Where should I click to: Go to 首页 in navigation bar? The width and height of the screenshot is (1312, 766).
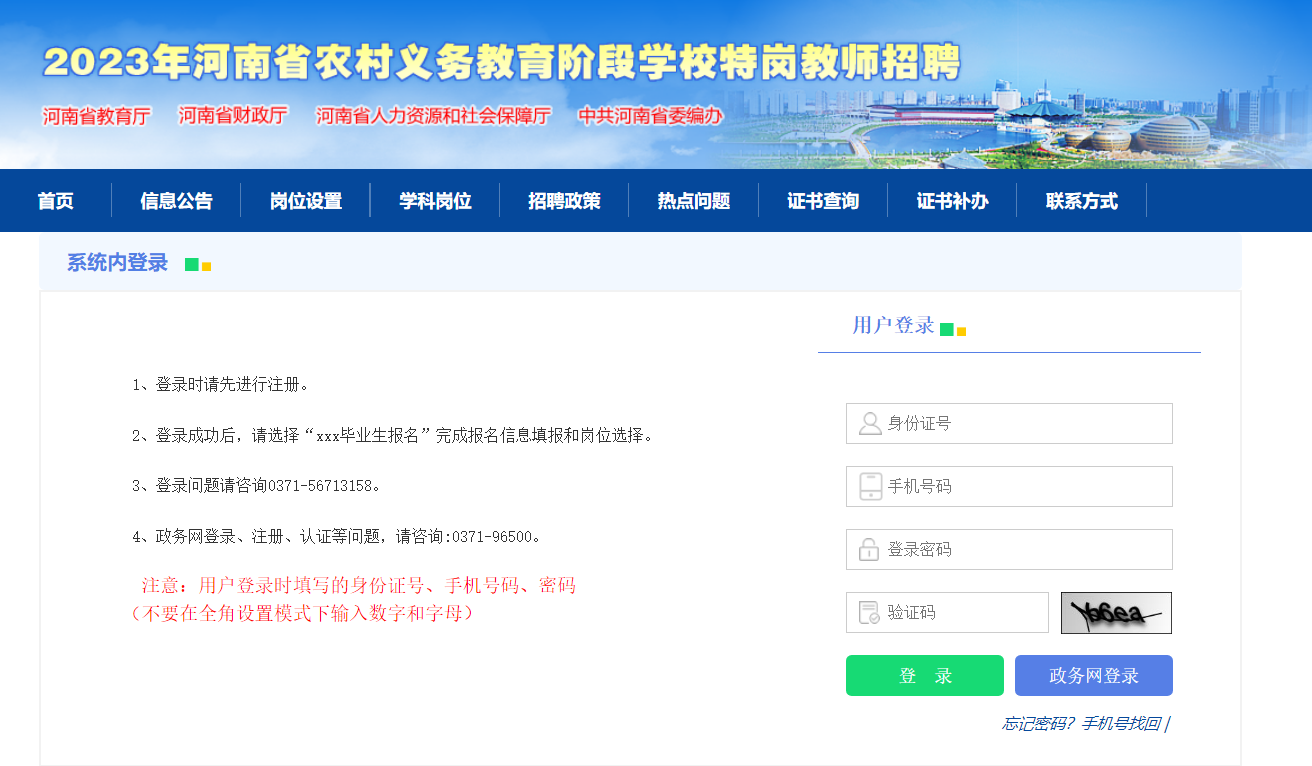pyautogui.click(x=56, y=201)
